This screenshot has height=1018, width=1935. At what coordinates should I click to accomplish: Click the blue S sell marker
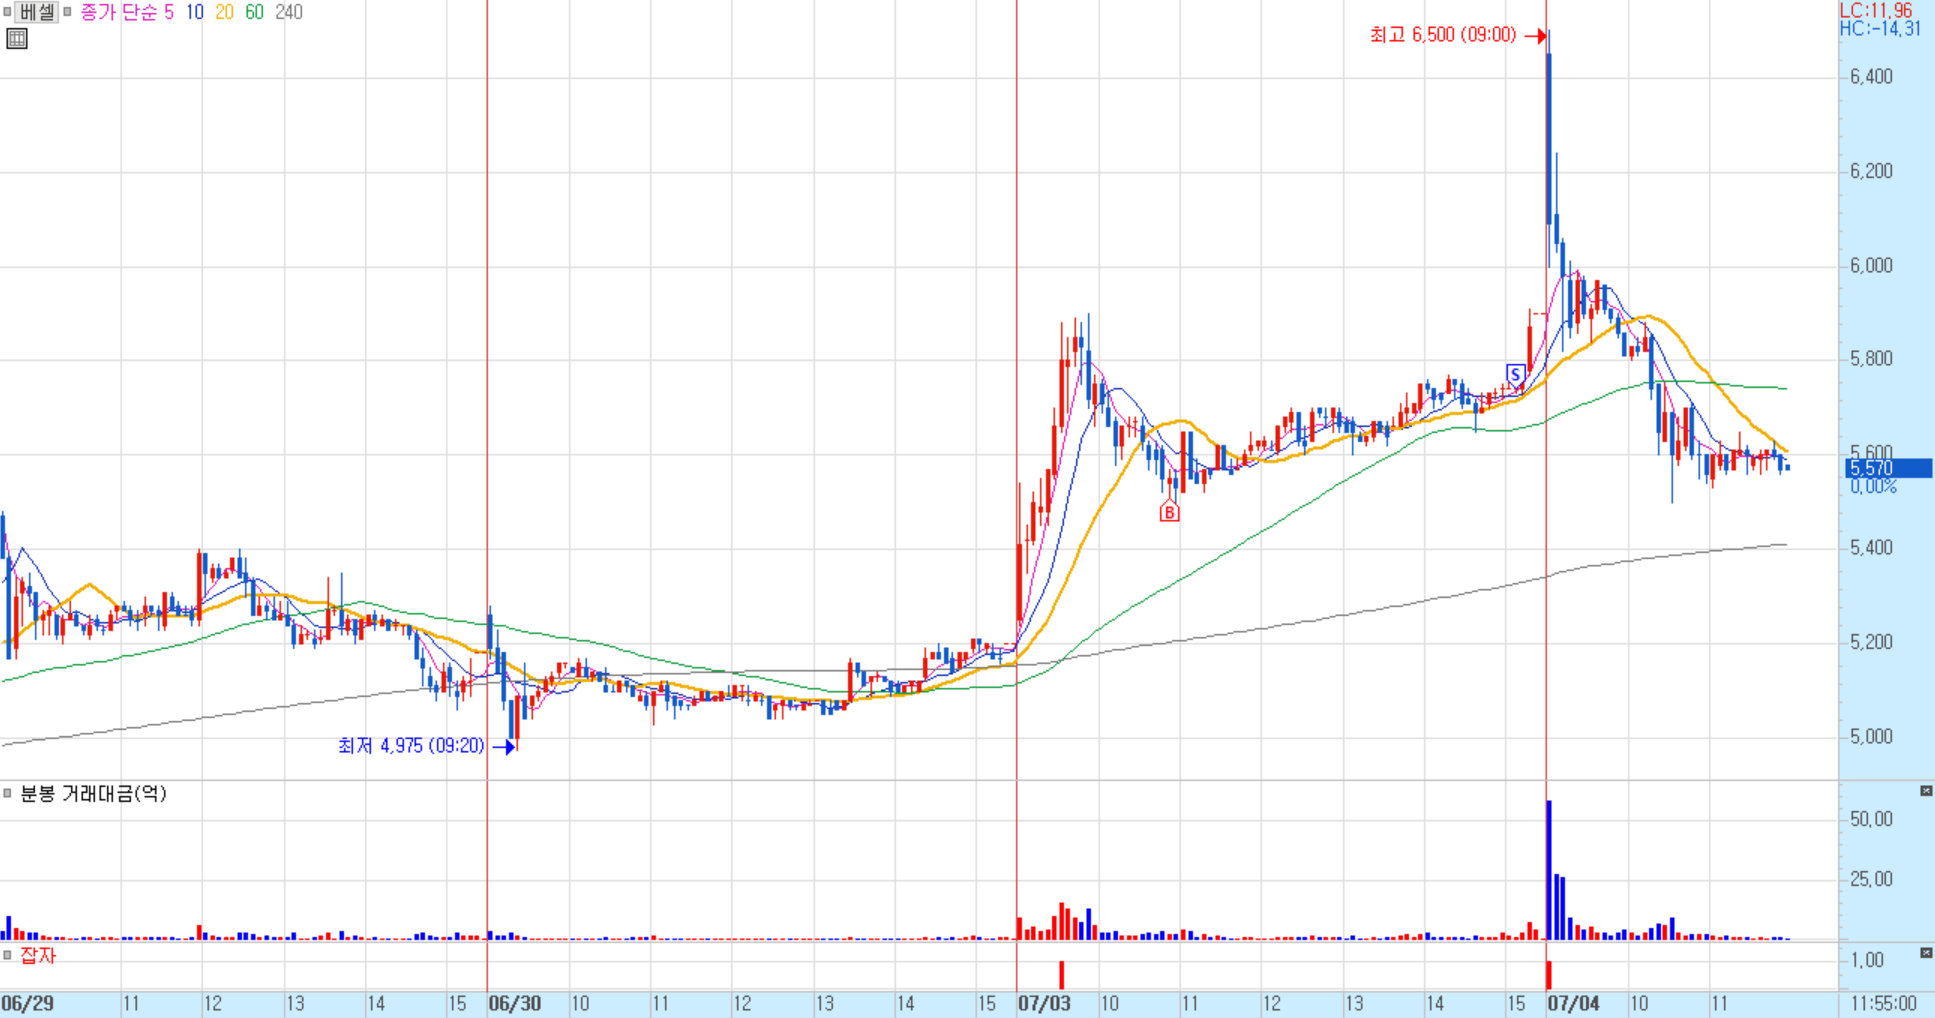[x=1516, y=375]
